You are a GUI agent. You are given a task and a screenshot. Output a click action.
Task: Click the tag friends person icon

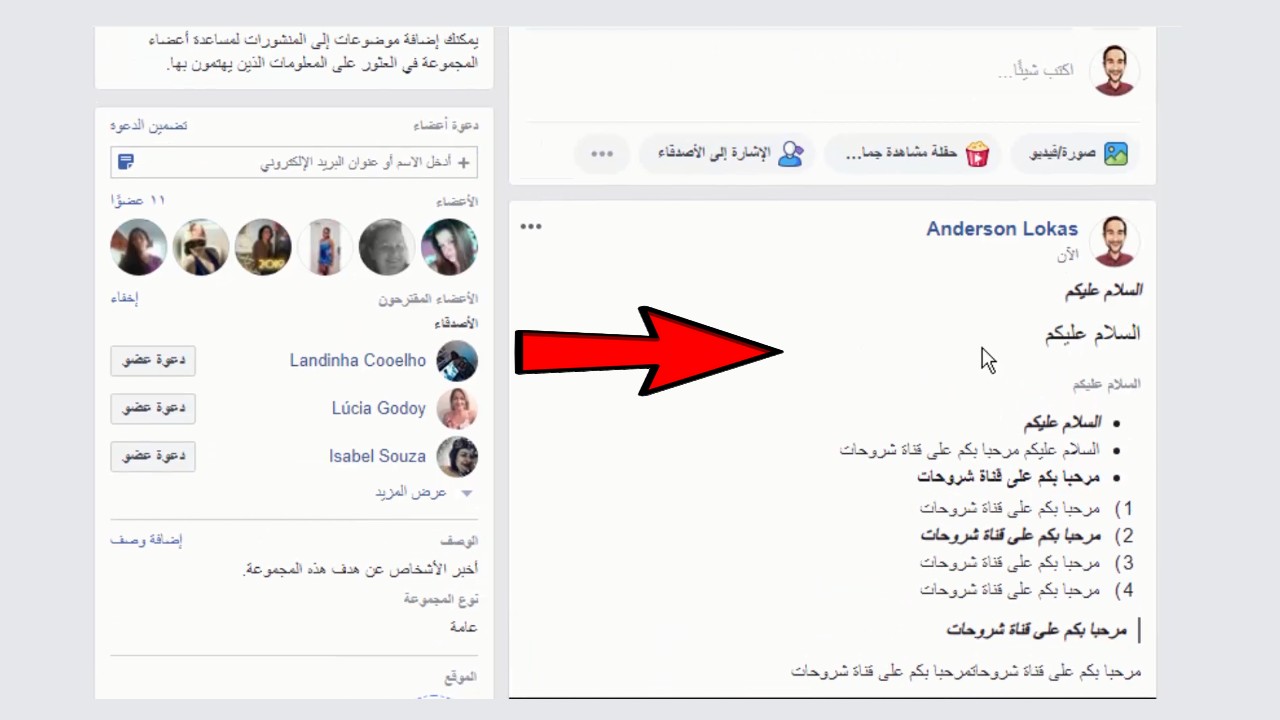tap(791, 153)
